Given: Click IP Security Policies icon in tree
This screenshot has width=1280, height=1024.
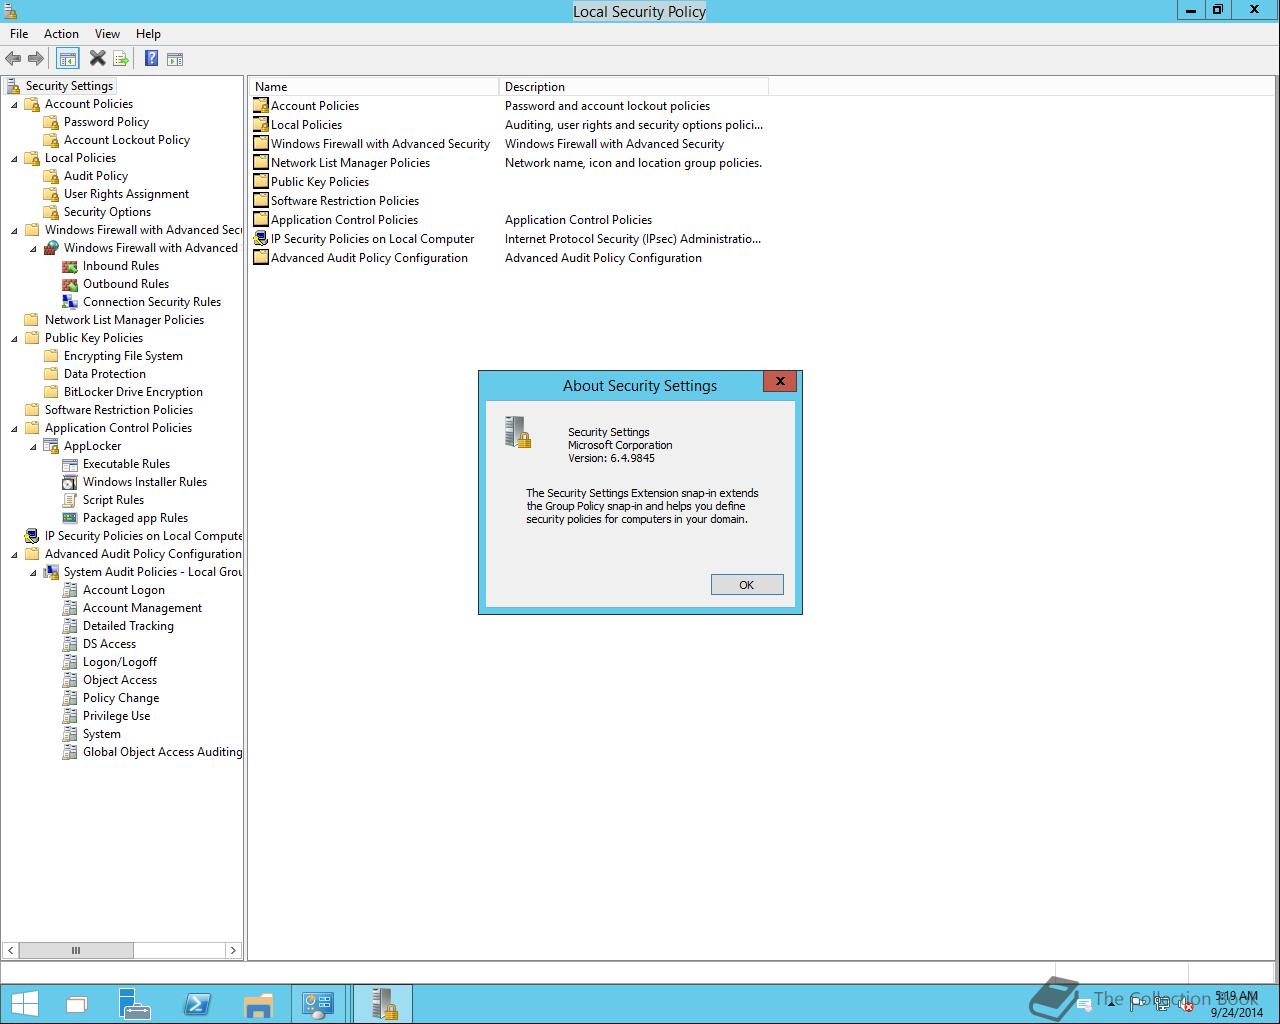Looking at the screenshot, I should tap(32, 536).
